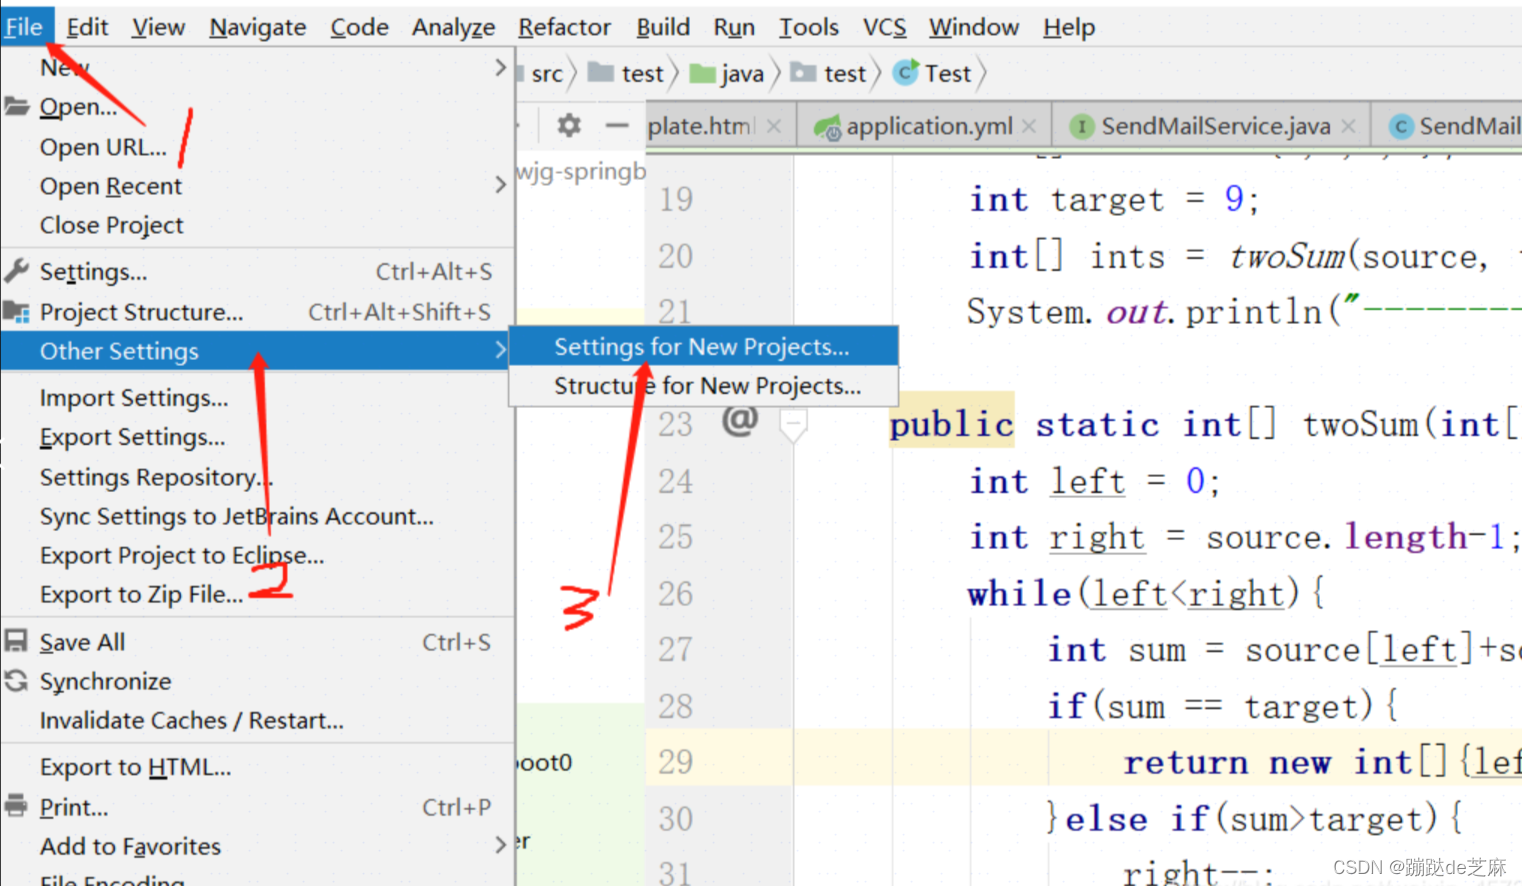Click the Synchronize icon in the File menu
1522x886 pixels.
[x=14, y=681]
